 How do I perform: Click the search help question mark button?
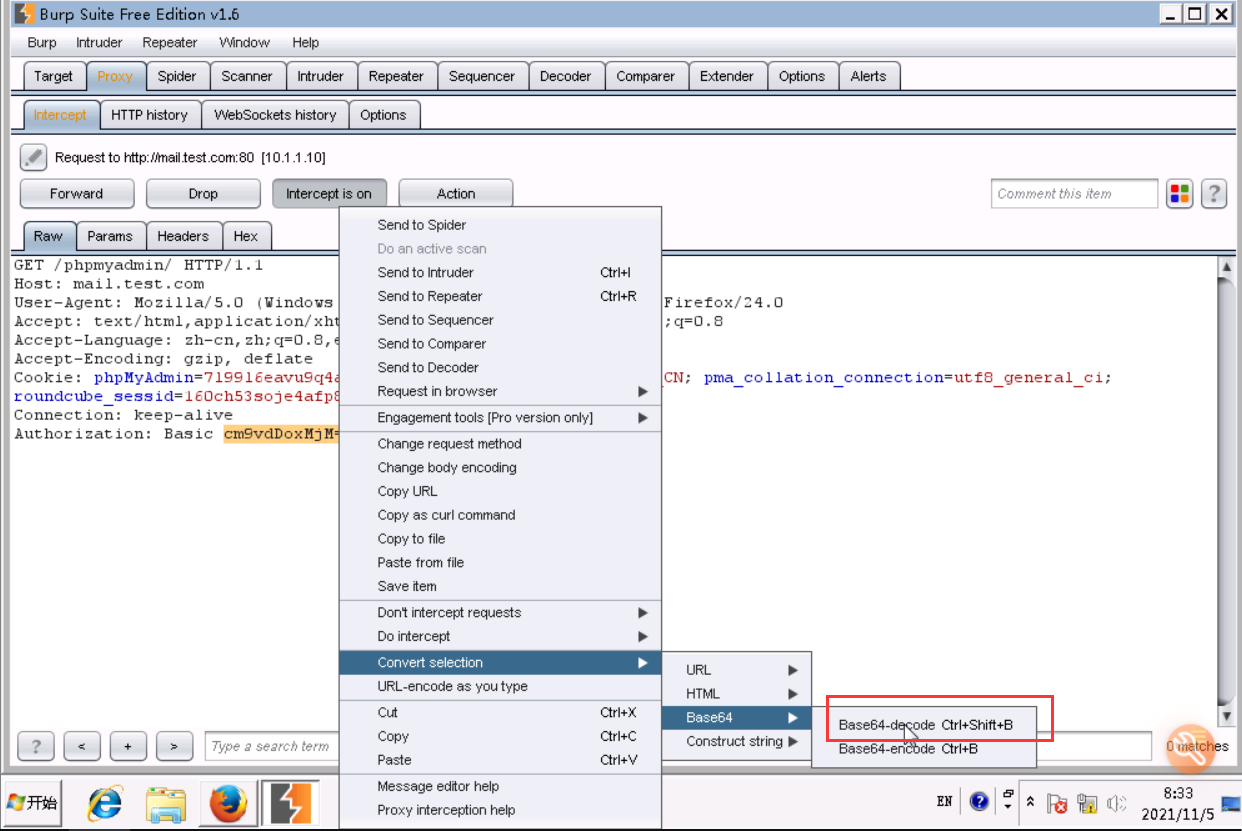click(x=36, y=746)
